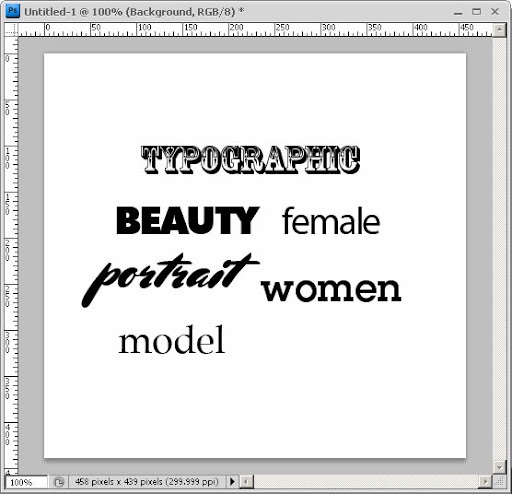Click the vertical scrollbar up arrow

pyautogui.click(x=499, y=30)
